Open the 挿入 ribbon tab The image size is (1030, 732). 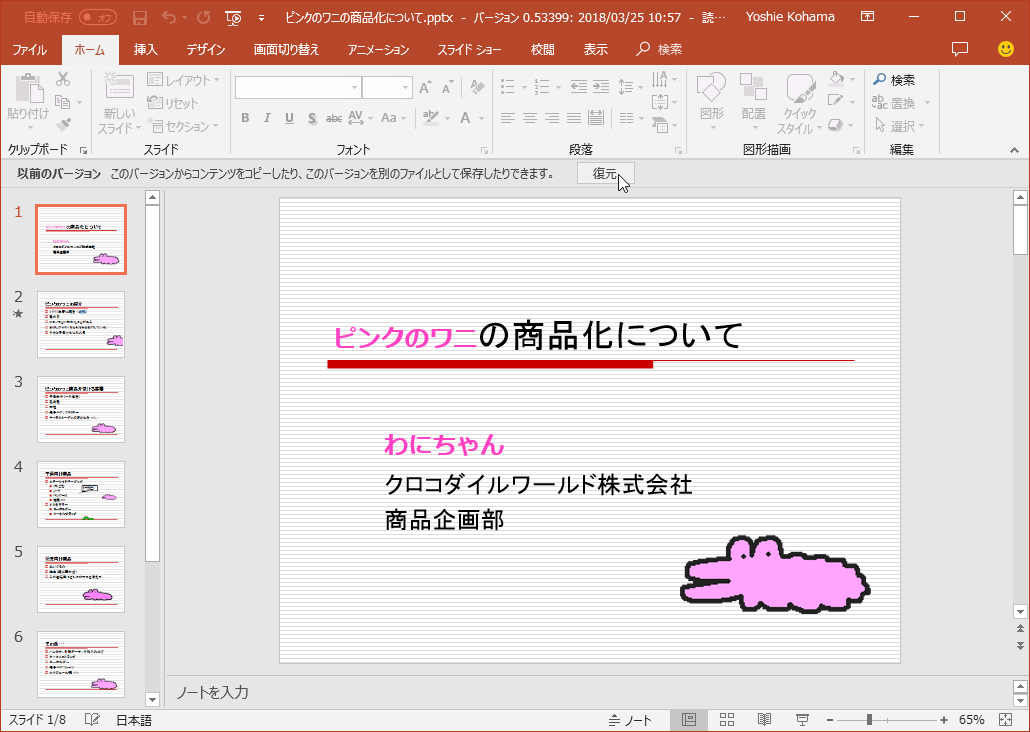[146, 49]
